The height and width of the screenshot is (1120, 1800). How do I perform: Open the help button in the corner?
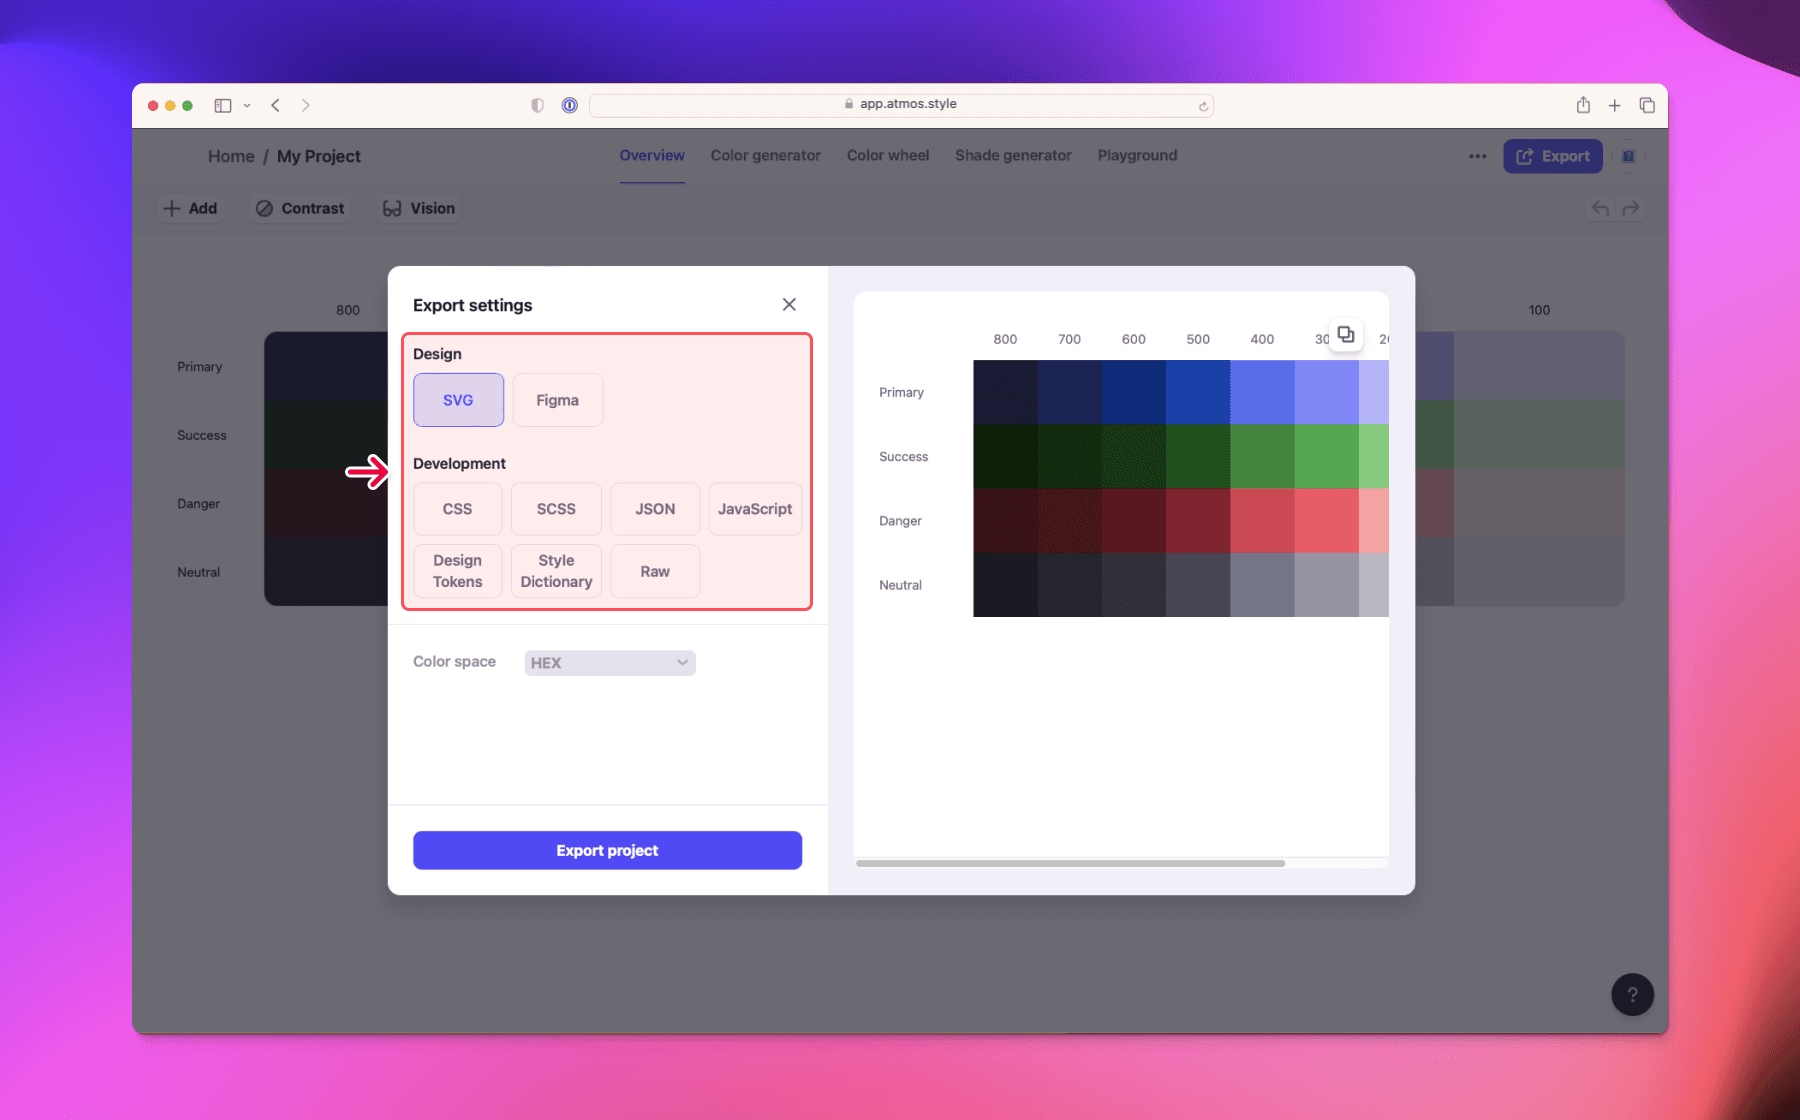1632,994
